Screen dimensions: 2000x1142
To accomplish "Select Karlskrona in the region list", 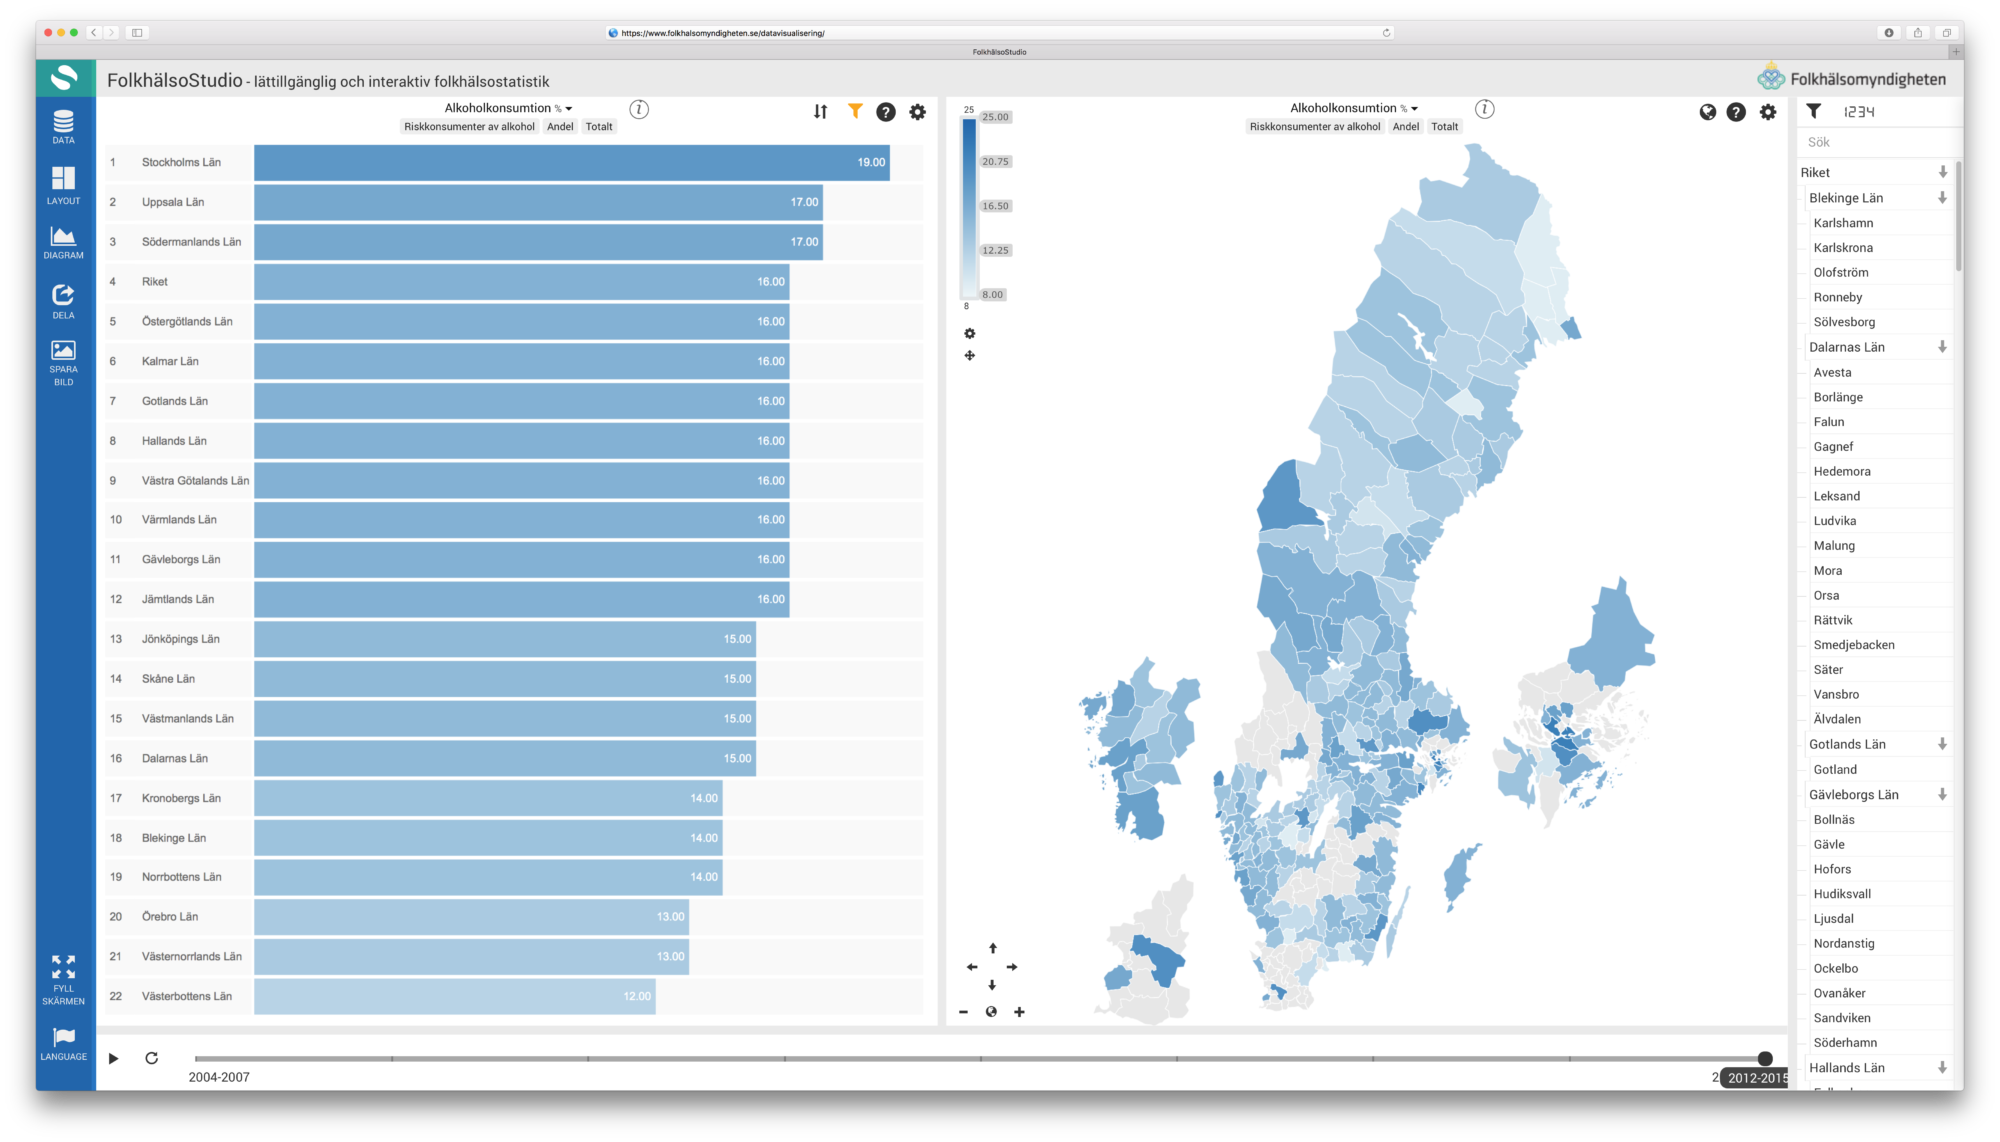I will [x=1843, y=248].
